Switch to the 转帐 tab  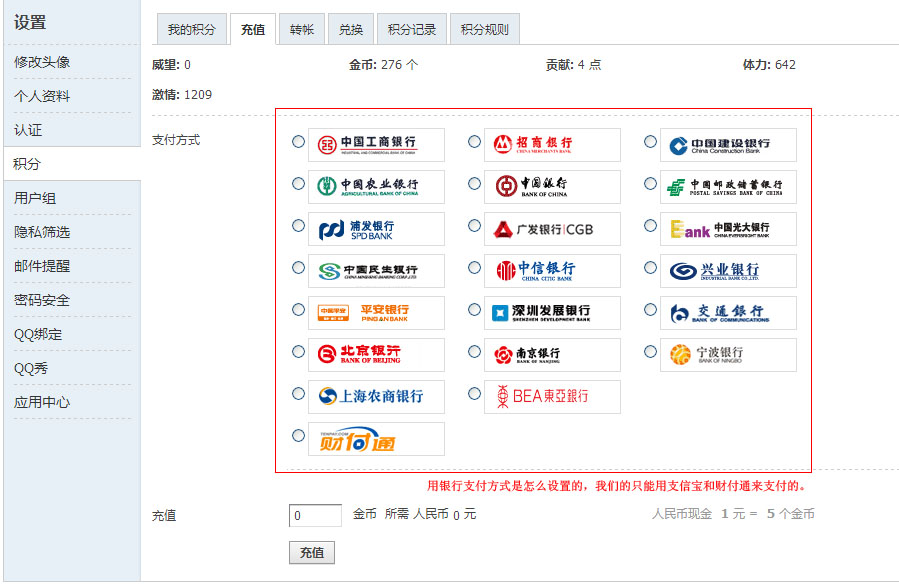click(302, 29)
